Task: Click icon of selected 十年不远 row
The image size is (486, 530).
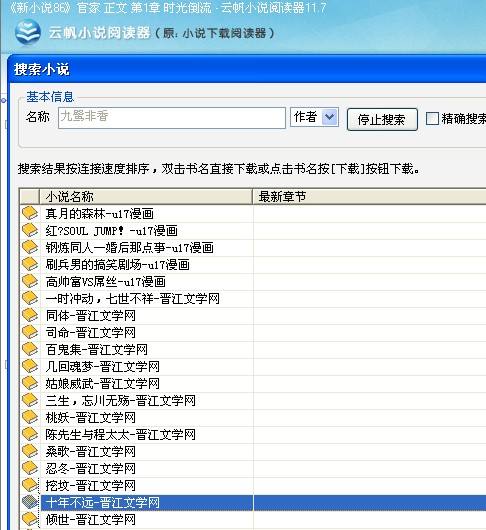Action: coord(30,502)
